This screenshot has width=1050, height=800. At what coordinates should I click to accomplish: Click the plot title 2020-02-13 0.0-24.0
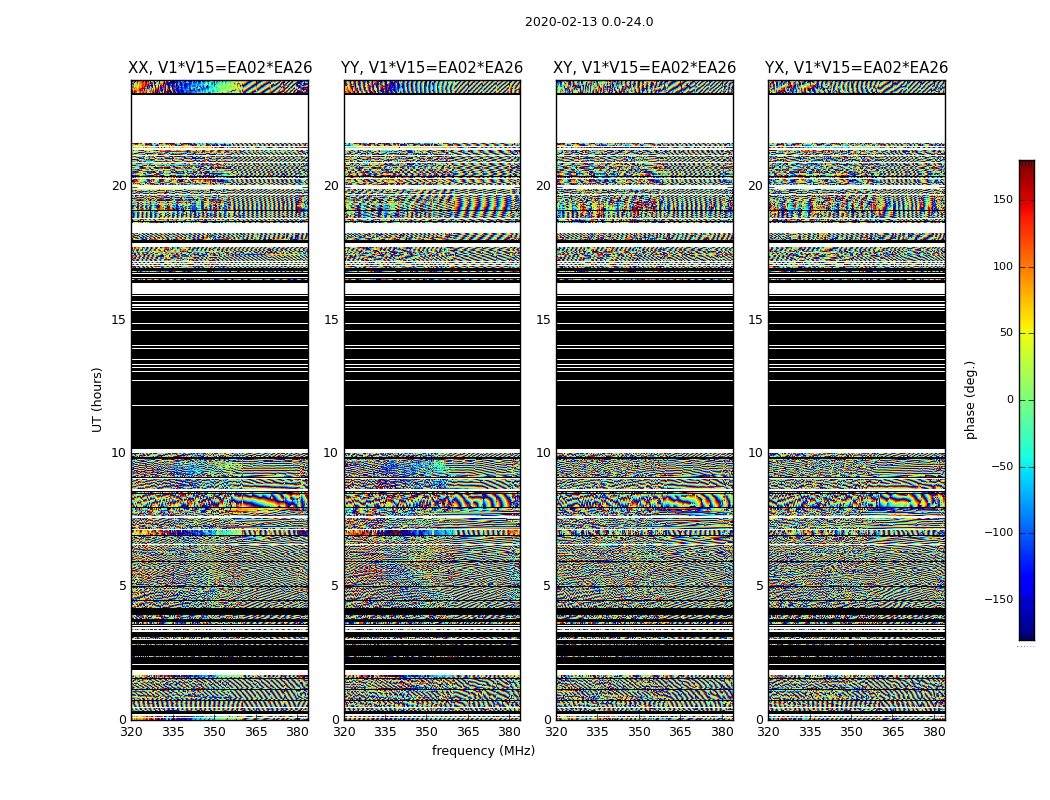tap(589, 21)
